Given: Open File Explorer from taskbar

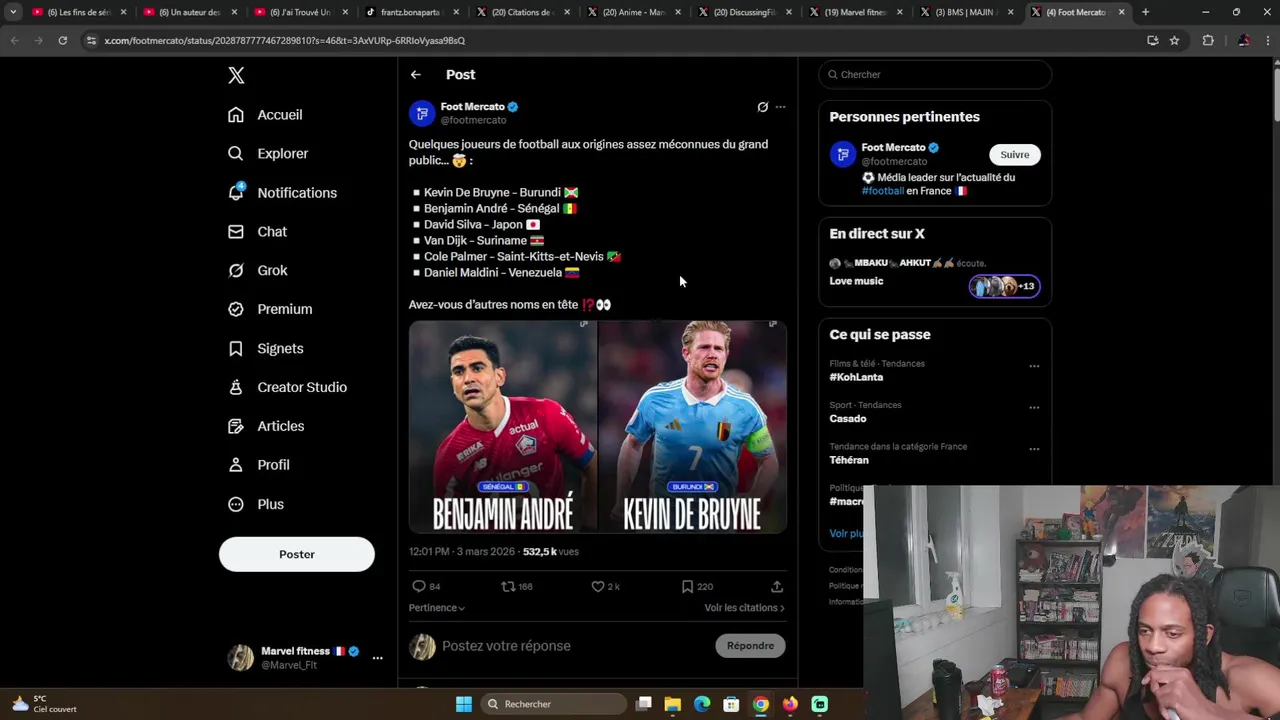Looking at the screenshot, I should pos(673,704).
